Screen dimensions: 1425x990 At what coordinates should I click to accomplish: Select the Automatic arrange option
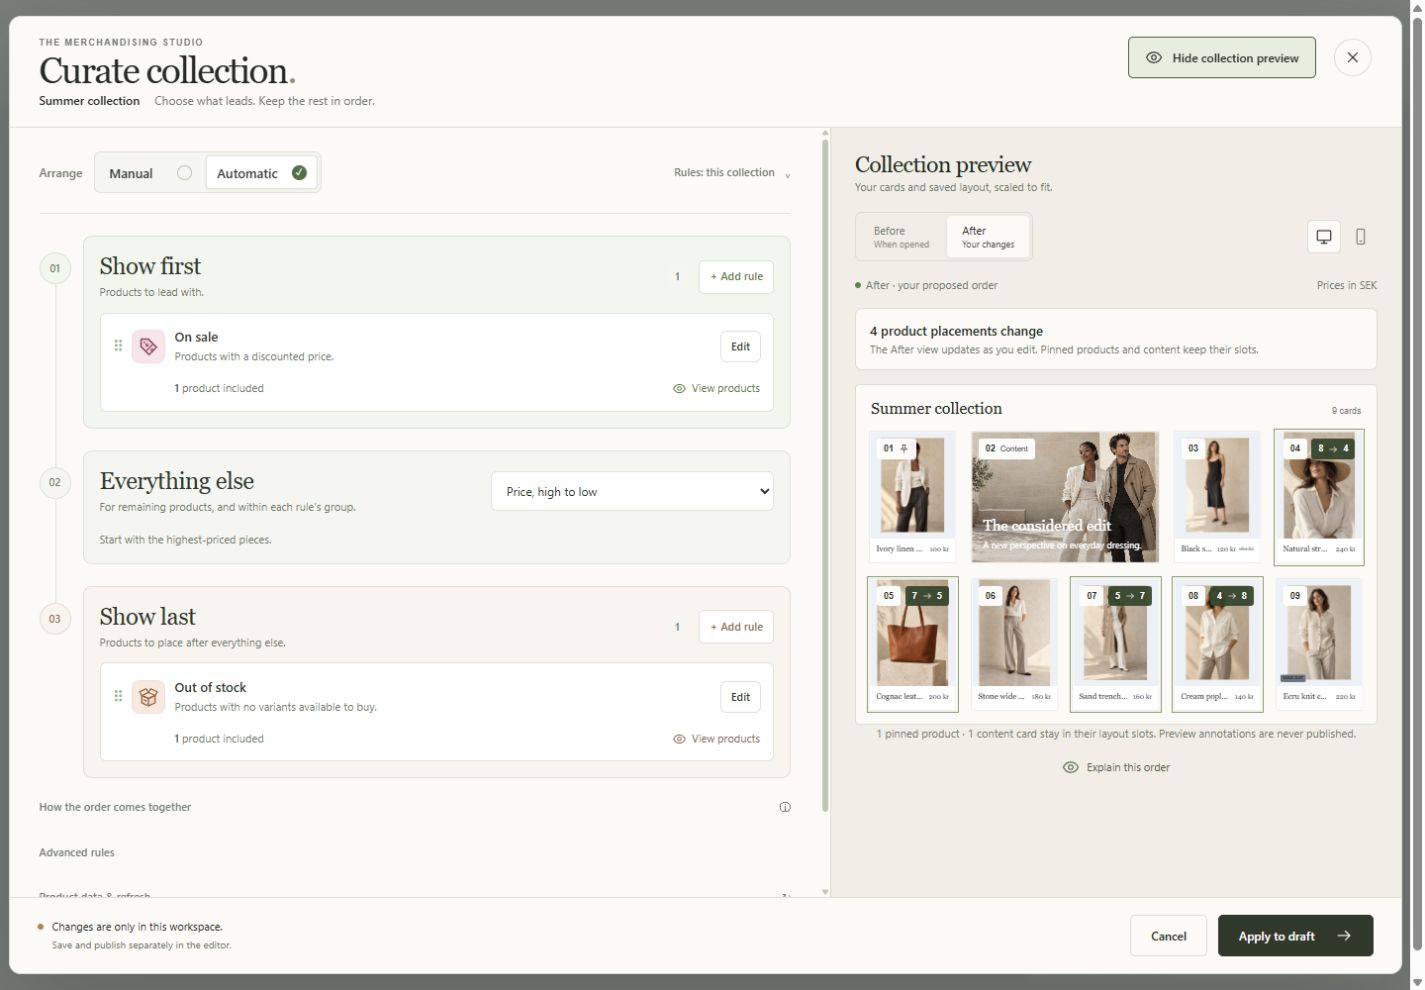[x=262, y=173]
